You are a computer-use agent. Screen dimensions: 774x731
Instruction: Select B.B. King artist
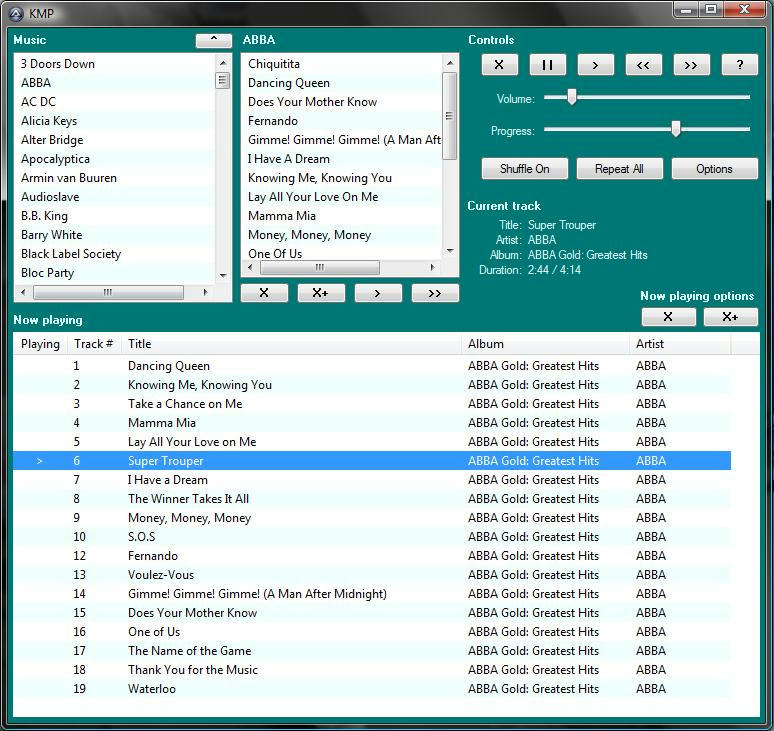click(x=115, y=216)
